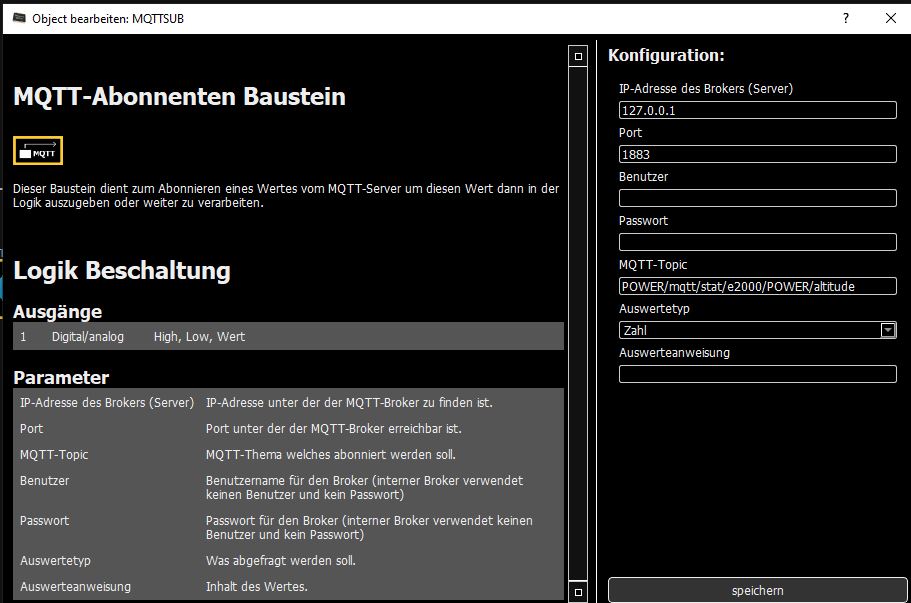The height and width of the screenshot is (603, 911).
Task: Click the Konfiguration panel heading
Action: click(x=666, y=56)
